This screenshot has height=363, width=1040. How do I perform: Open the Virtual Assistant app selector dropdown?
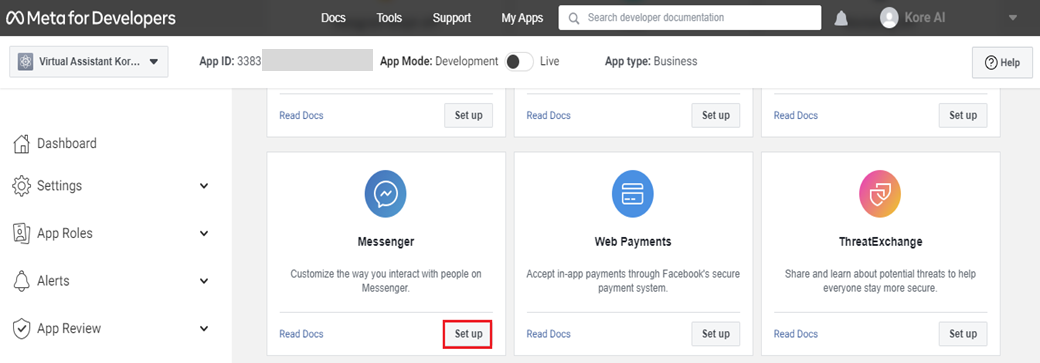pyautogui.click(x=89, y=62)
